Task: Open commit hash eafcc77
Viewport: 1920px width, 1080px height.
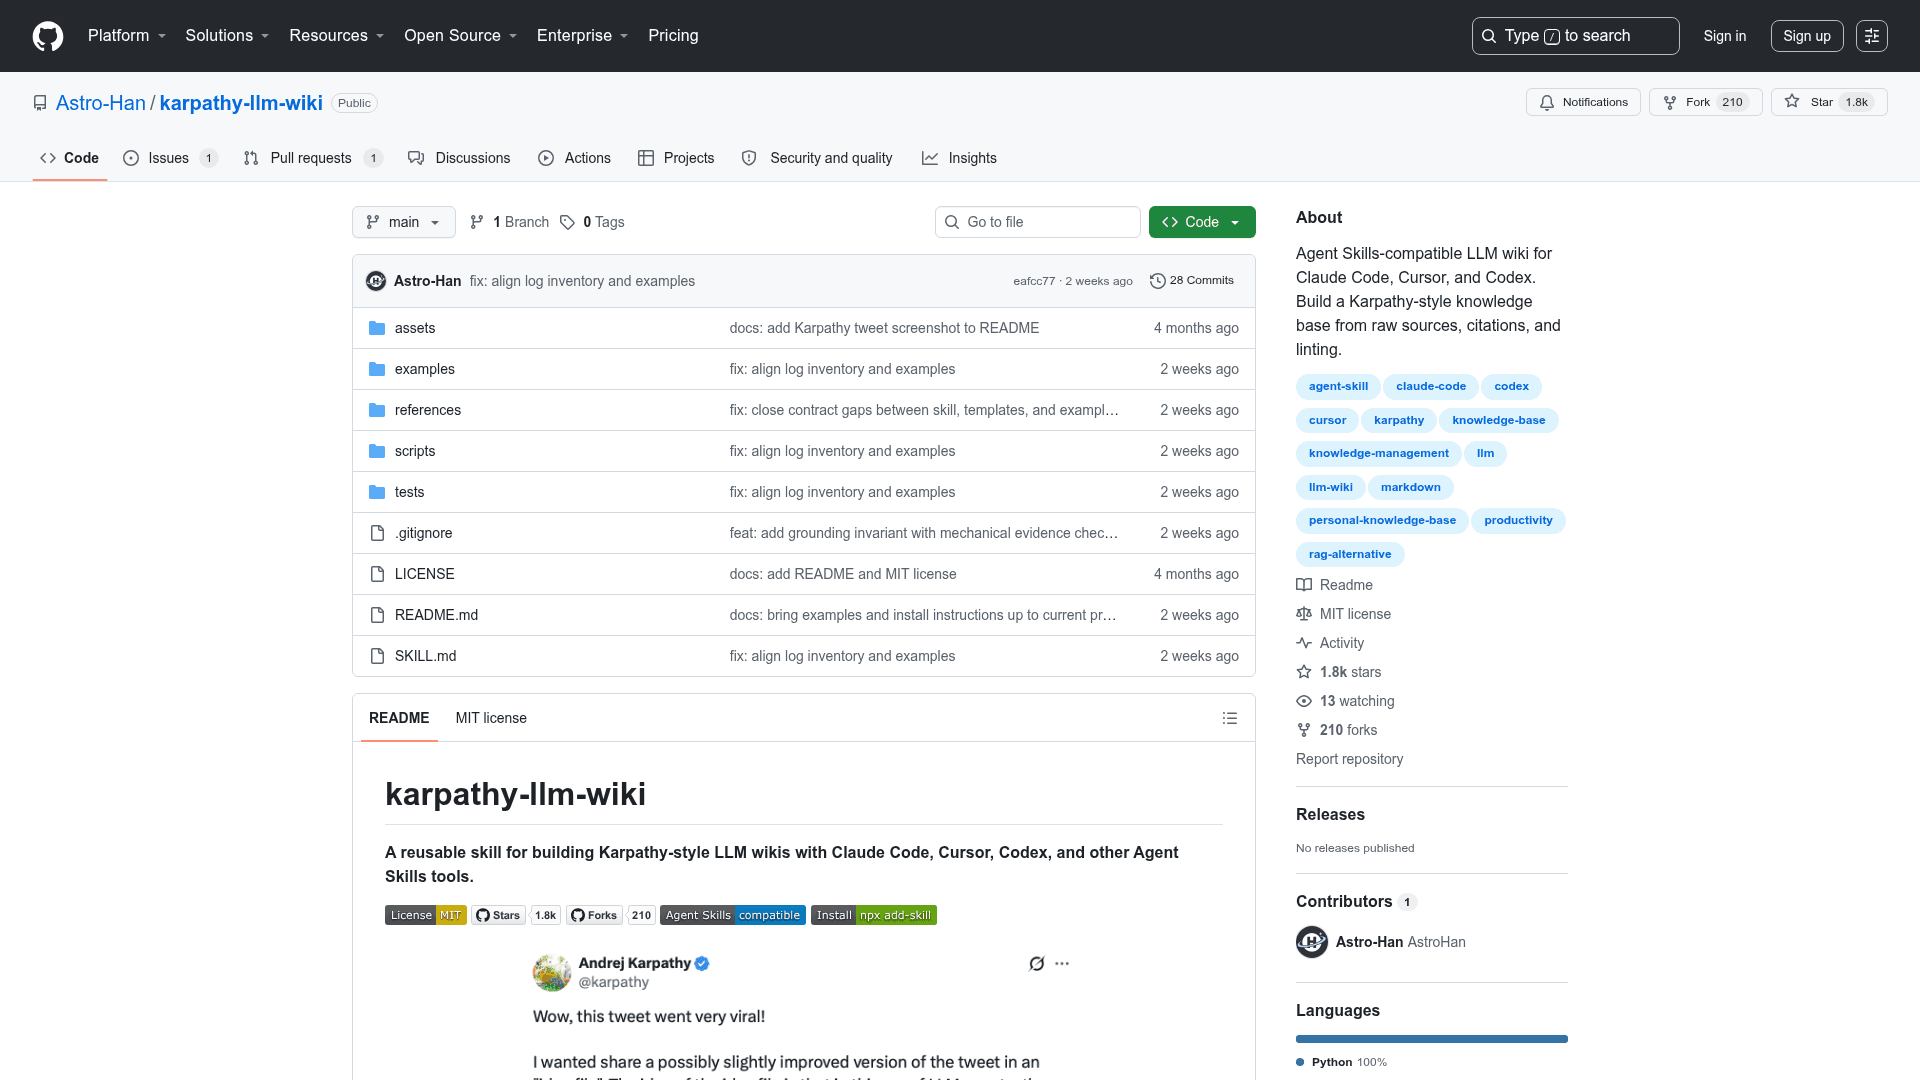Action: [x=1034, y=281]
